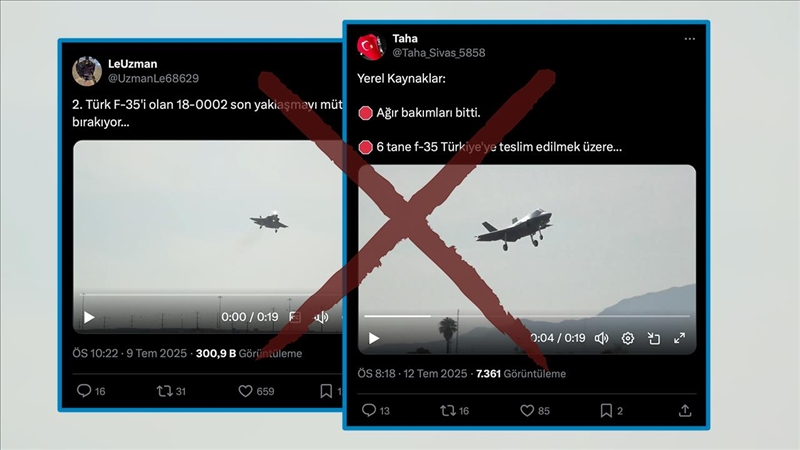Viewport: 800px width, 450px height.
Task: Bookmark LeUzman's tweet
Action: pyautogui.click(x=326, y=391)
